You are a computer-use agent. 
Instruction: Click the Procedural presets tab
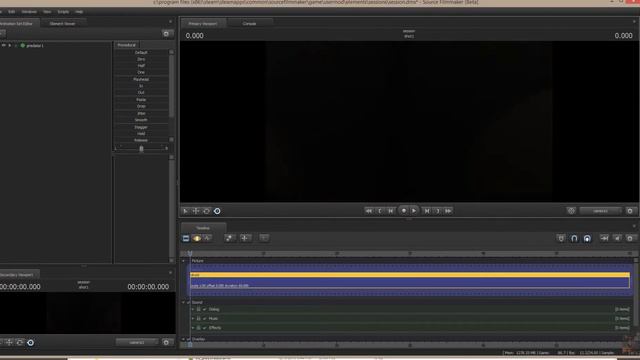(127, 45)
